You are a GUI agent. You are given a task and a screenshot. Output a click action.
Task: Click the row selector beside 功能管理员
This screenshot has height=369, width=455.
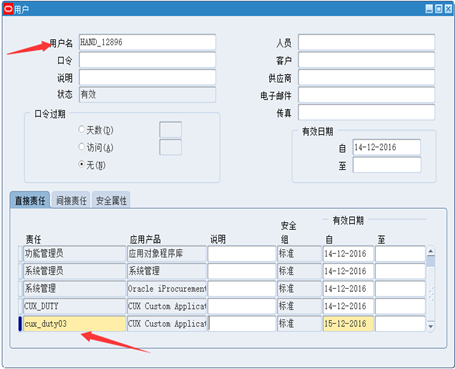point(20,254)
